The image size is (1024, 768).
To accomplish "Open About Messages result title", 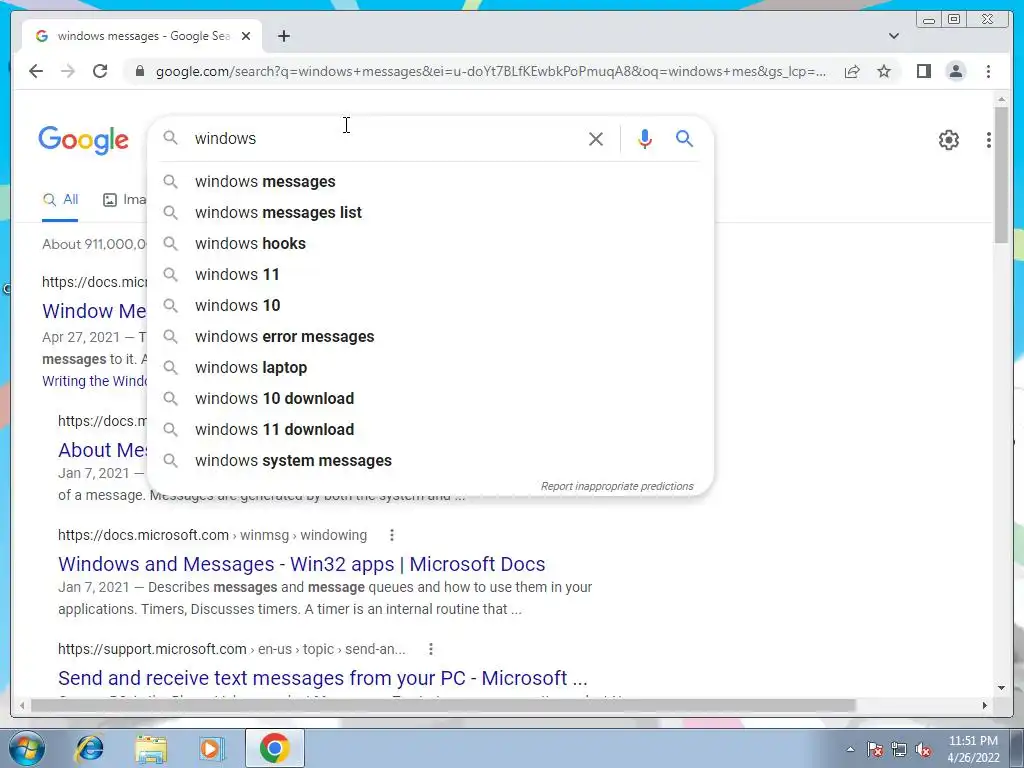I will (x=103, y=450).
